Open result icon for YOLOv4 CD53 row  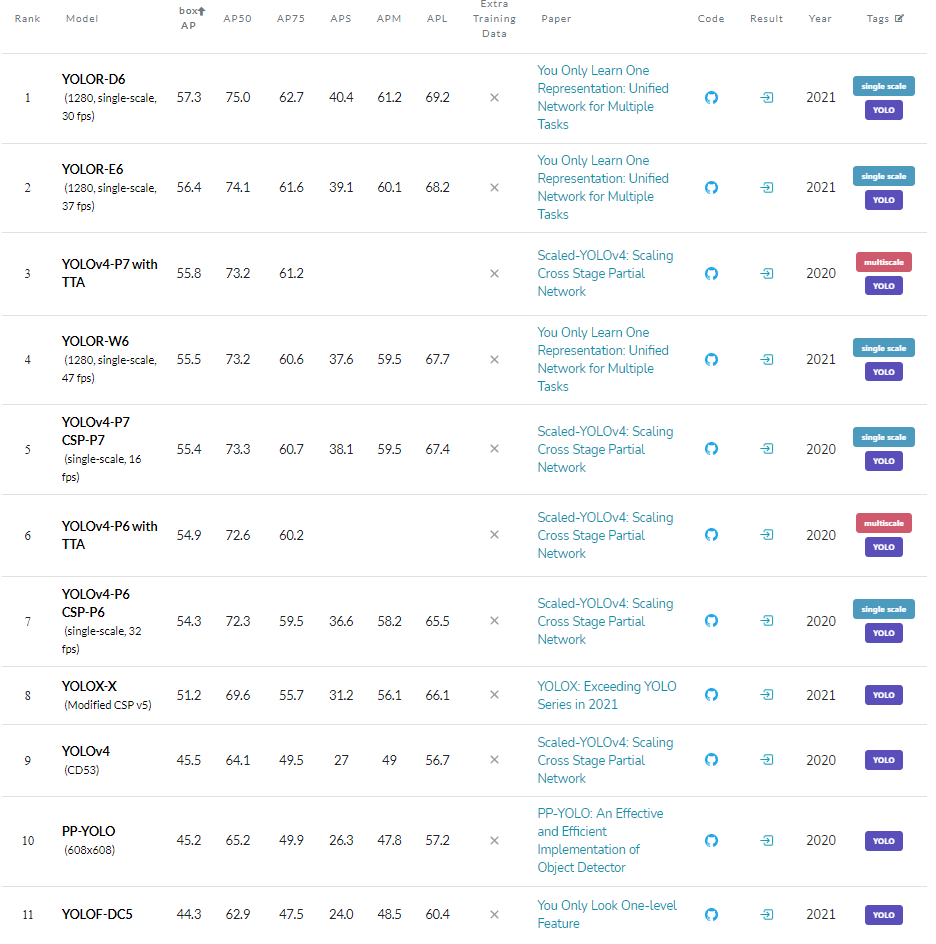[x=766, y=761]
